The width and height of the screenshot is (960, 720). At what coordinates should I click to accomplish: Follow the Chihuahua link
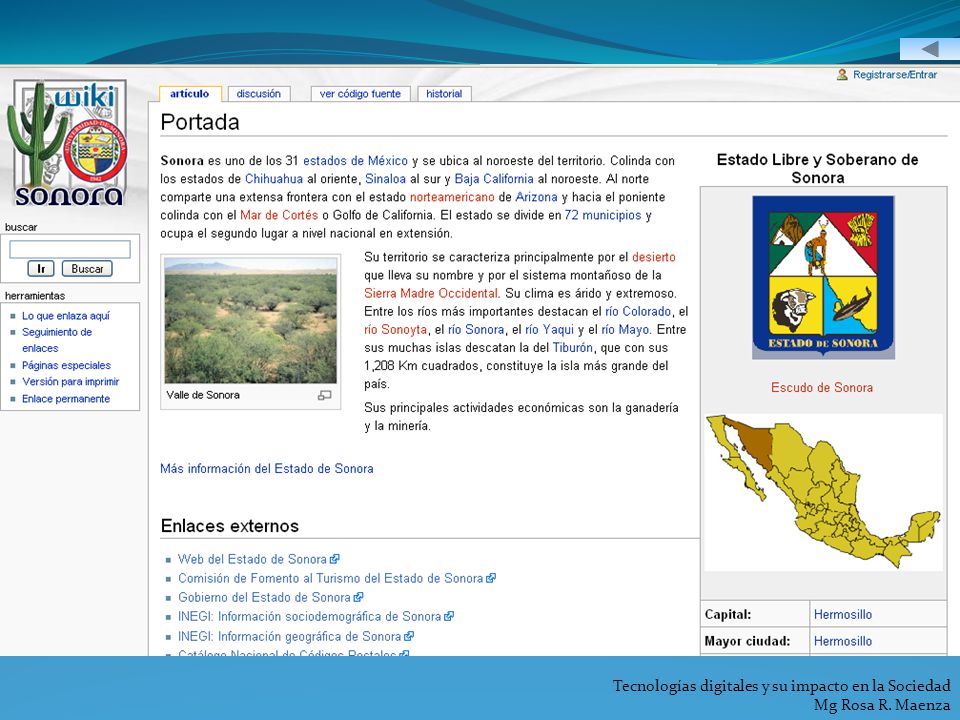tap(274, 179)
